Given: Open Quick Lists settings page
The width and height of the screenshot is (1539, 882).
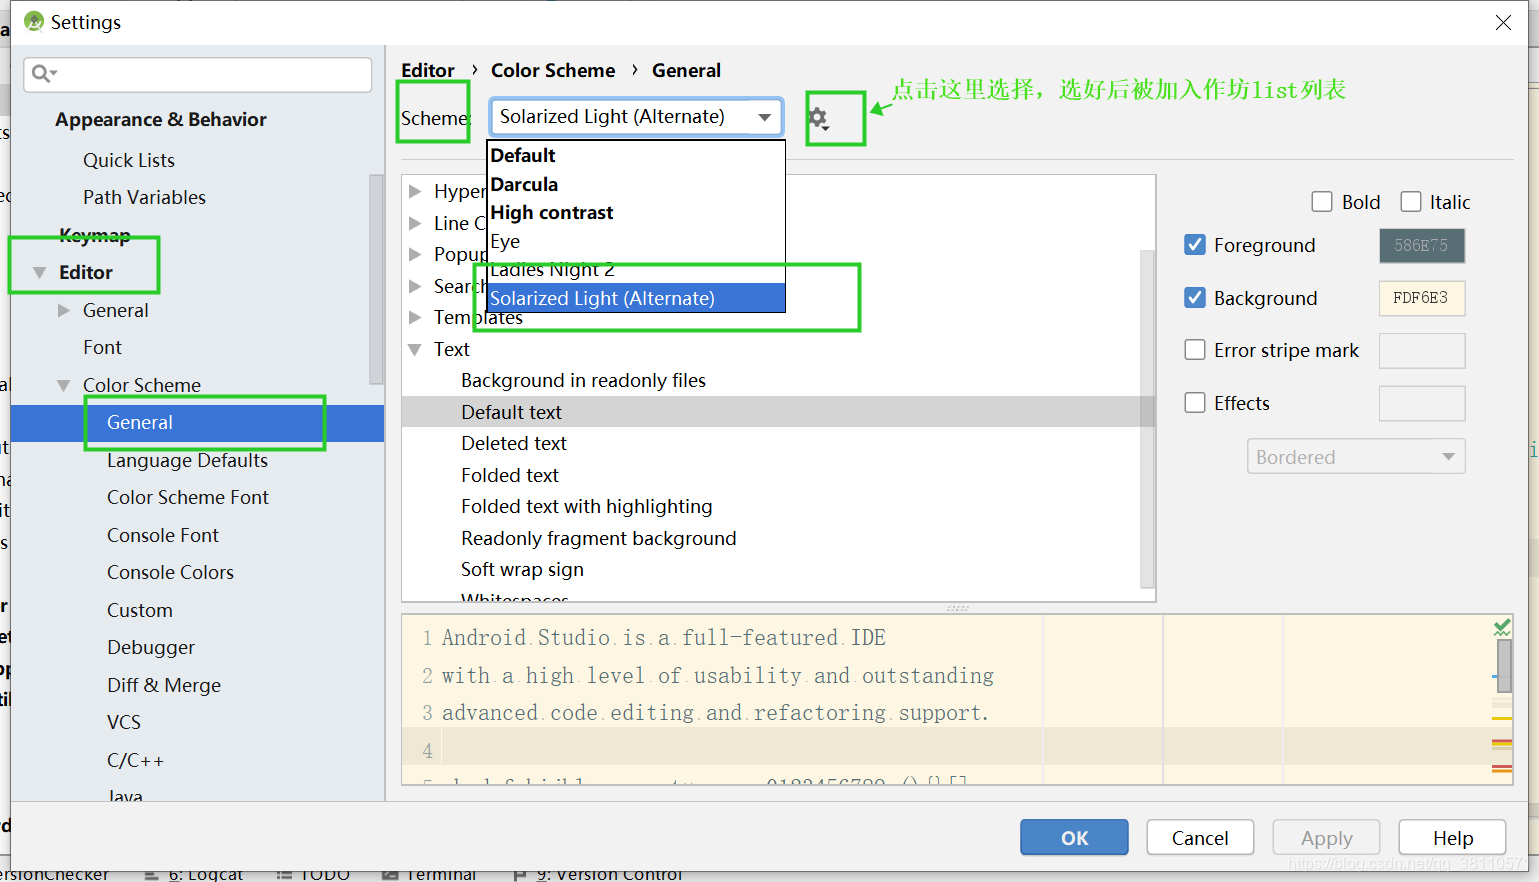Looking at the screenshot, I should coord(129,160).
